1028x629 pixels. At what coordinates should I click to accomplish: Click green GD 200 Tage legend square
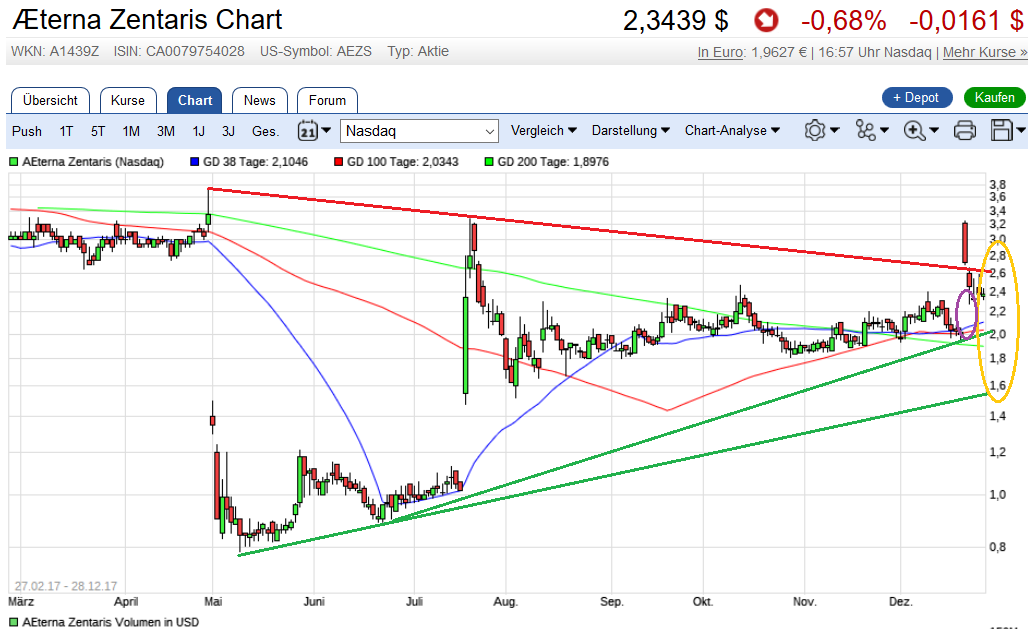(x=488, y=161)
